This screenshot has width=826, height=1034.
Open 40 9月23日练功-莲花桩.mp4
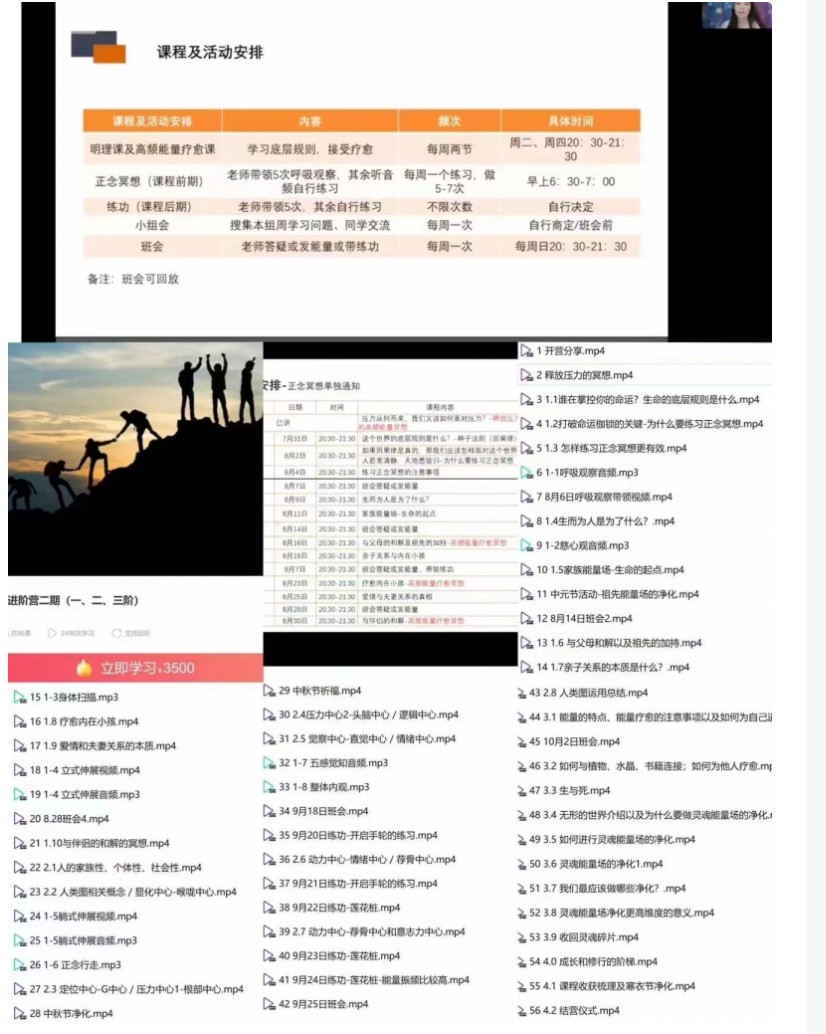(339, 956)
